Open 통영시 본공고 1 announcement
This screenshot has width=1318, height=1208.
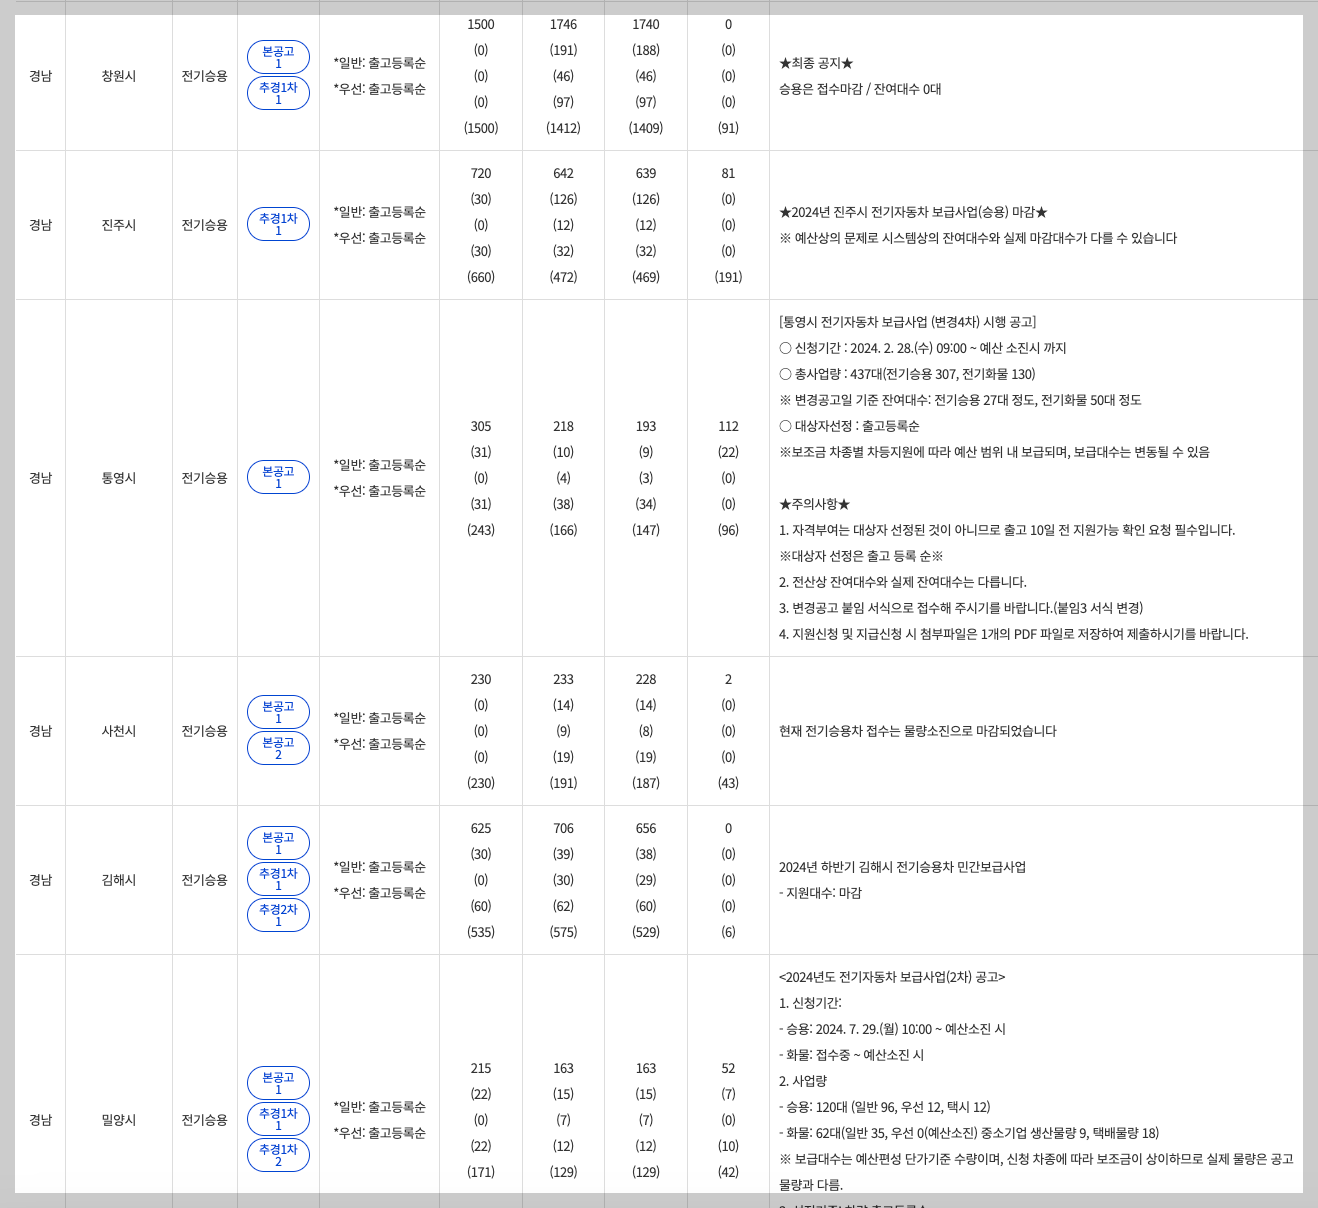(x=278, y=477)
